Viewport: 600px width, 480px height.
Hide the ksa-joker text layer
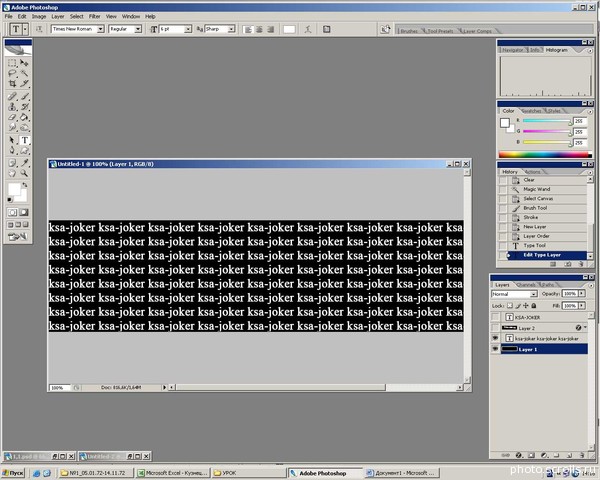[x=495, y=338]
